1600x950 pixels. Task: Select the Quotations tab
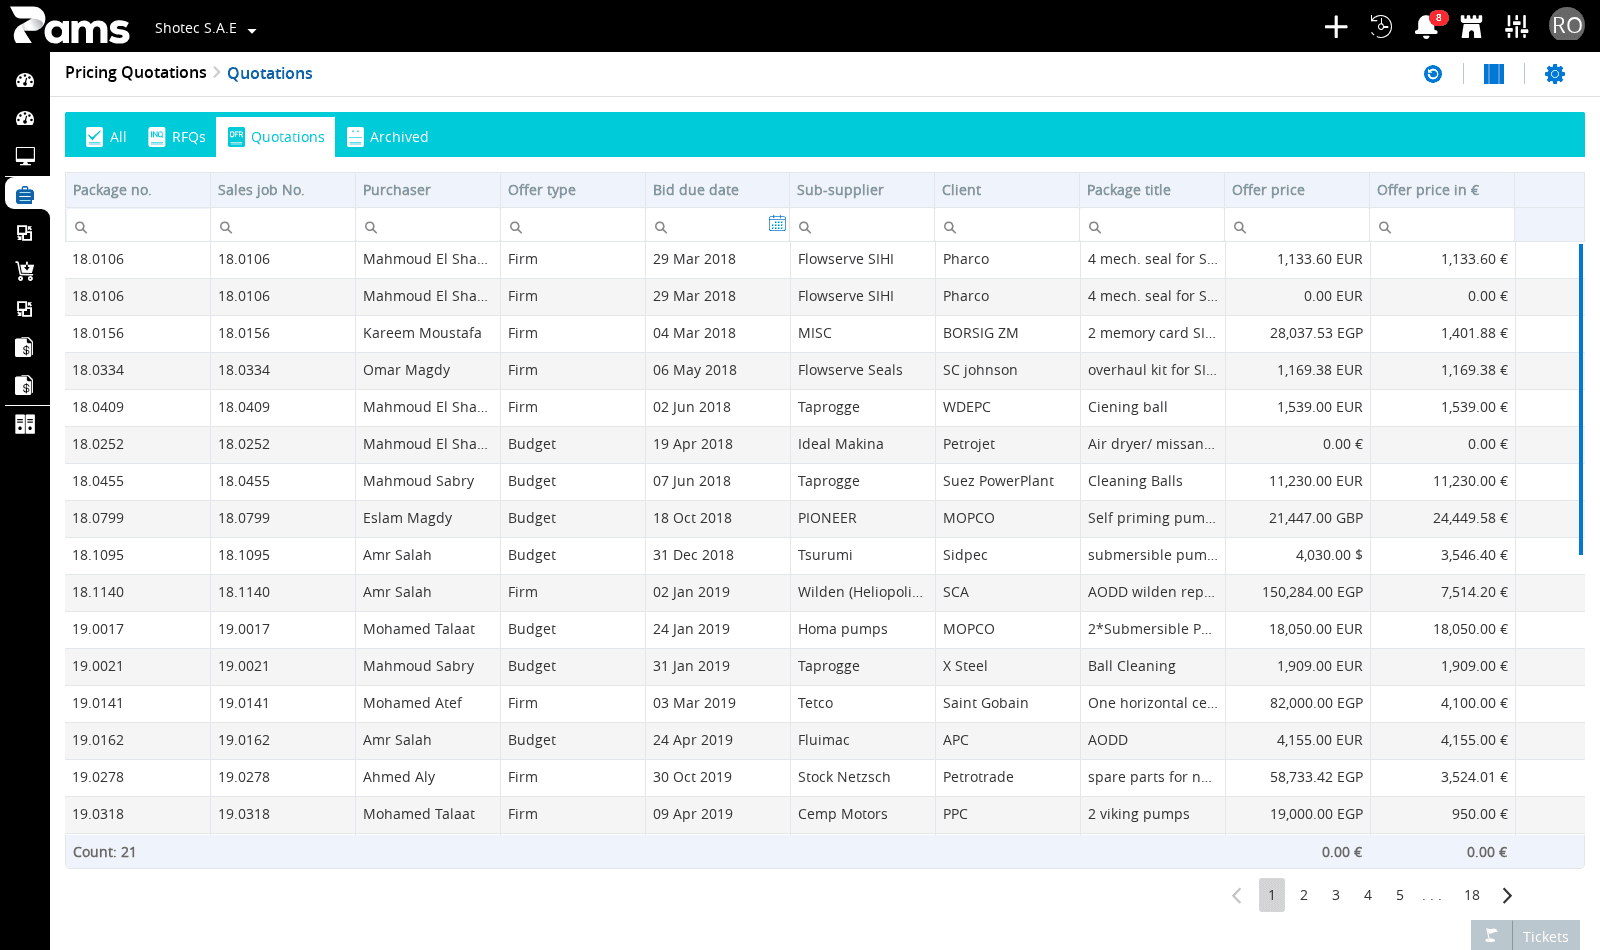[276, 137]
